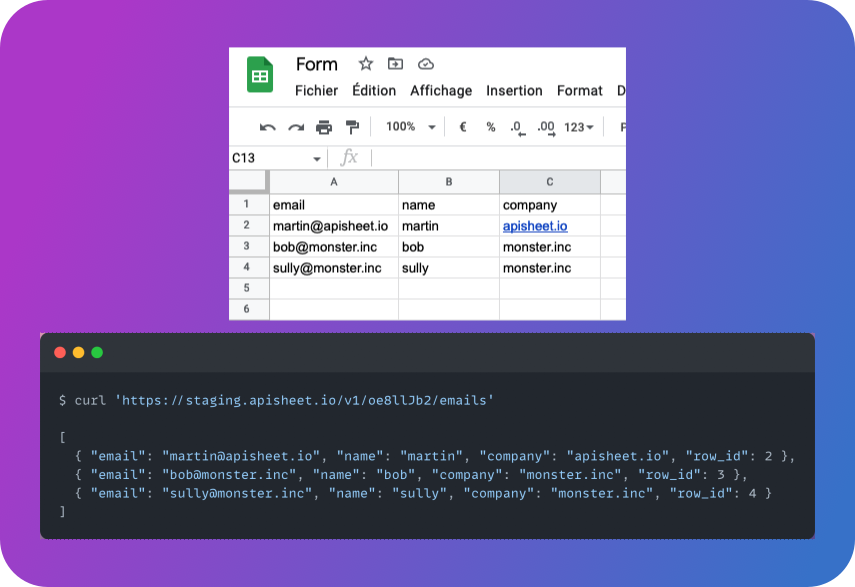The image size is (855, 587).
Task: Click the curl URL in terminal
Action: tap(304, 401)
